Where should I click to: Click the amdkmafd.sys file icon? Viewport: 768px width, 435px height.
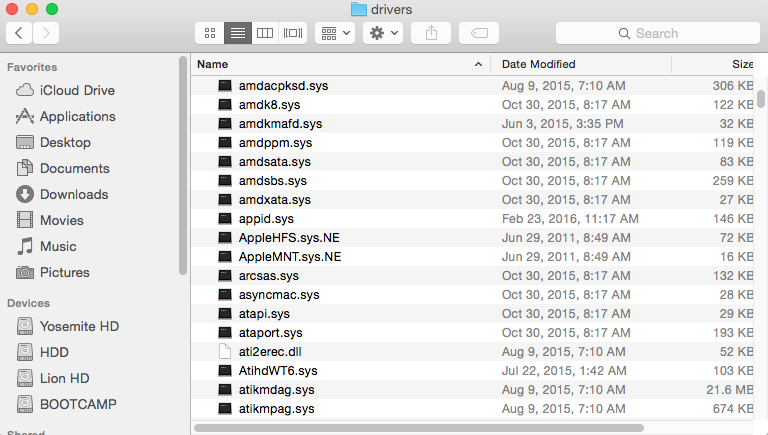point(225,124)
